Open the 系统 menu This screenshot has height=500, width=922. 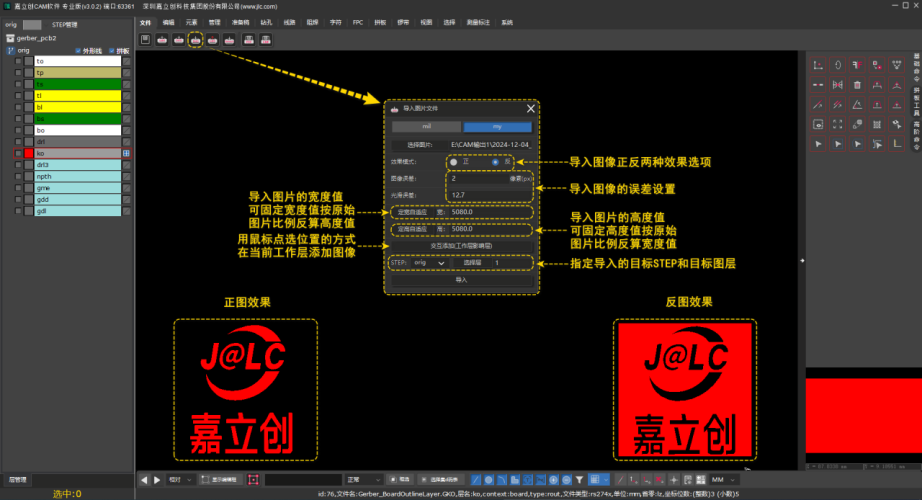click(x=507, y=22)
